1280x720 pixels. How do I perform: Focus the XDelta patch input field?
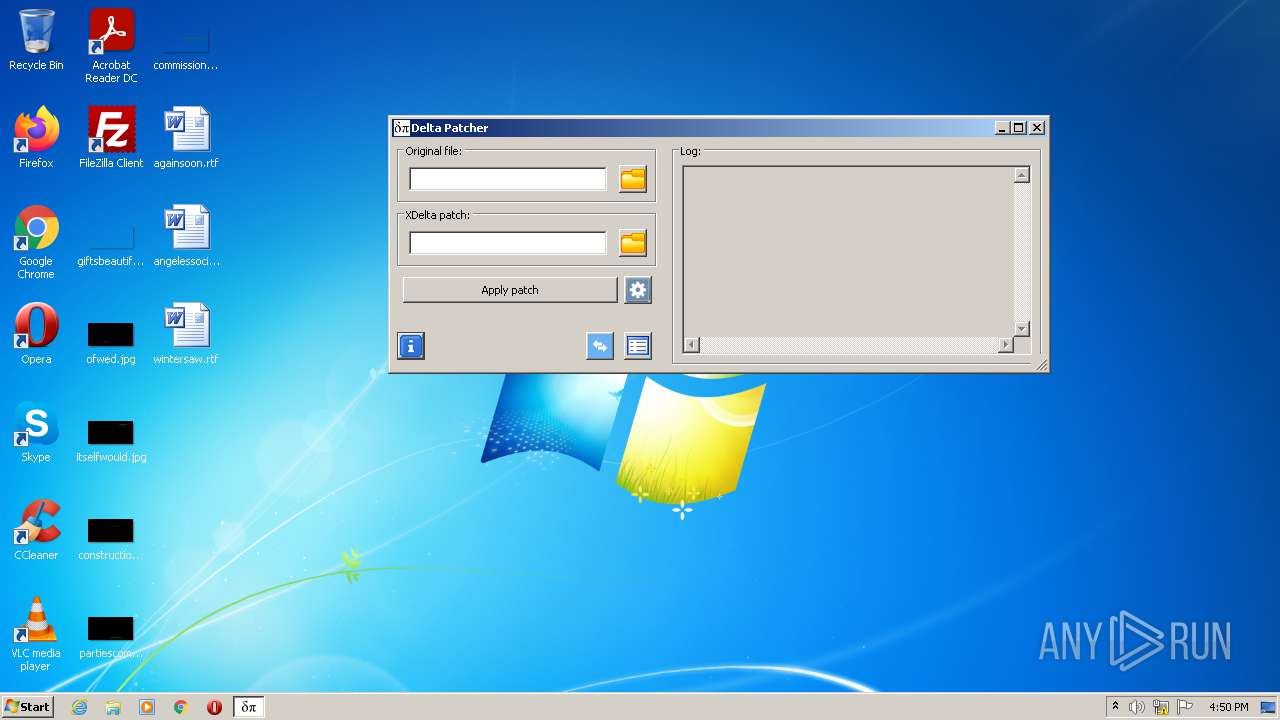[x=508, y=243]
